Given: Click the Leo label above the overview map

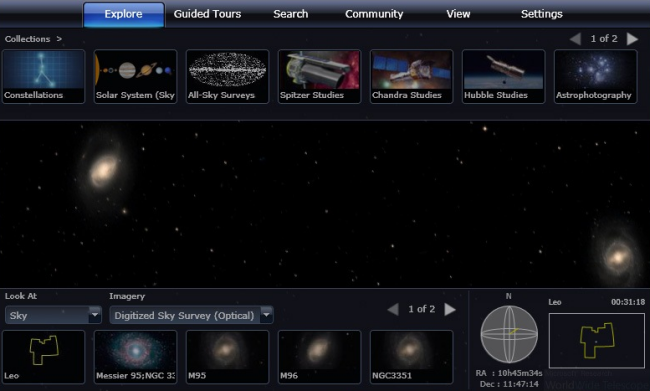Looking at the screenshot, I should click(555, 302).
